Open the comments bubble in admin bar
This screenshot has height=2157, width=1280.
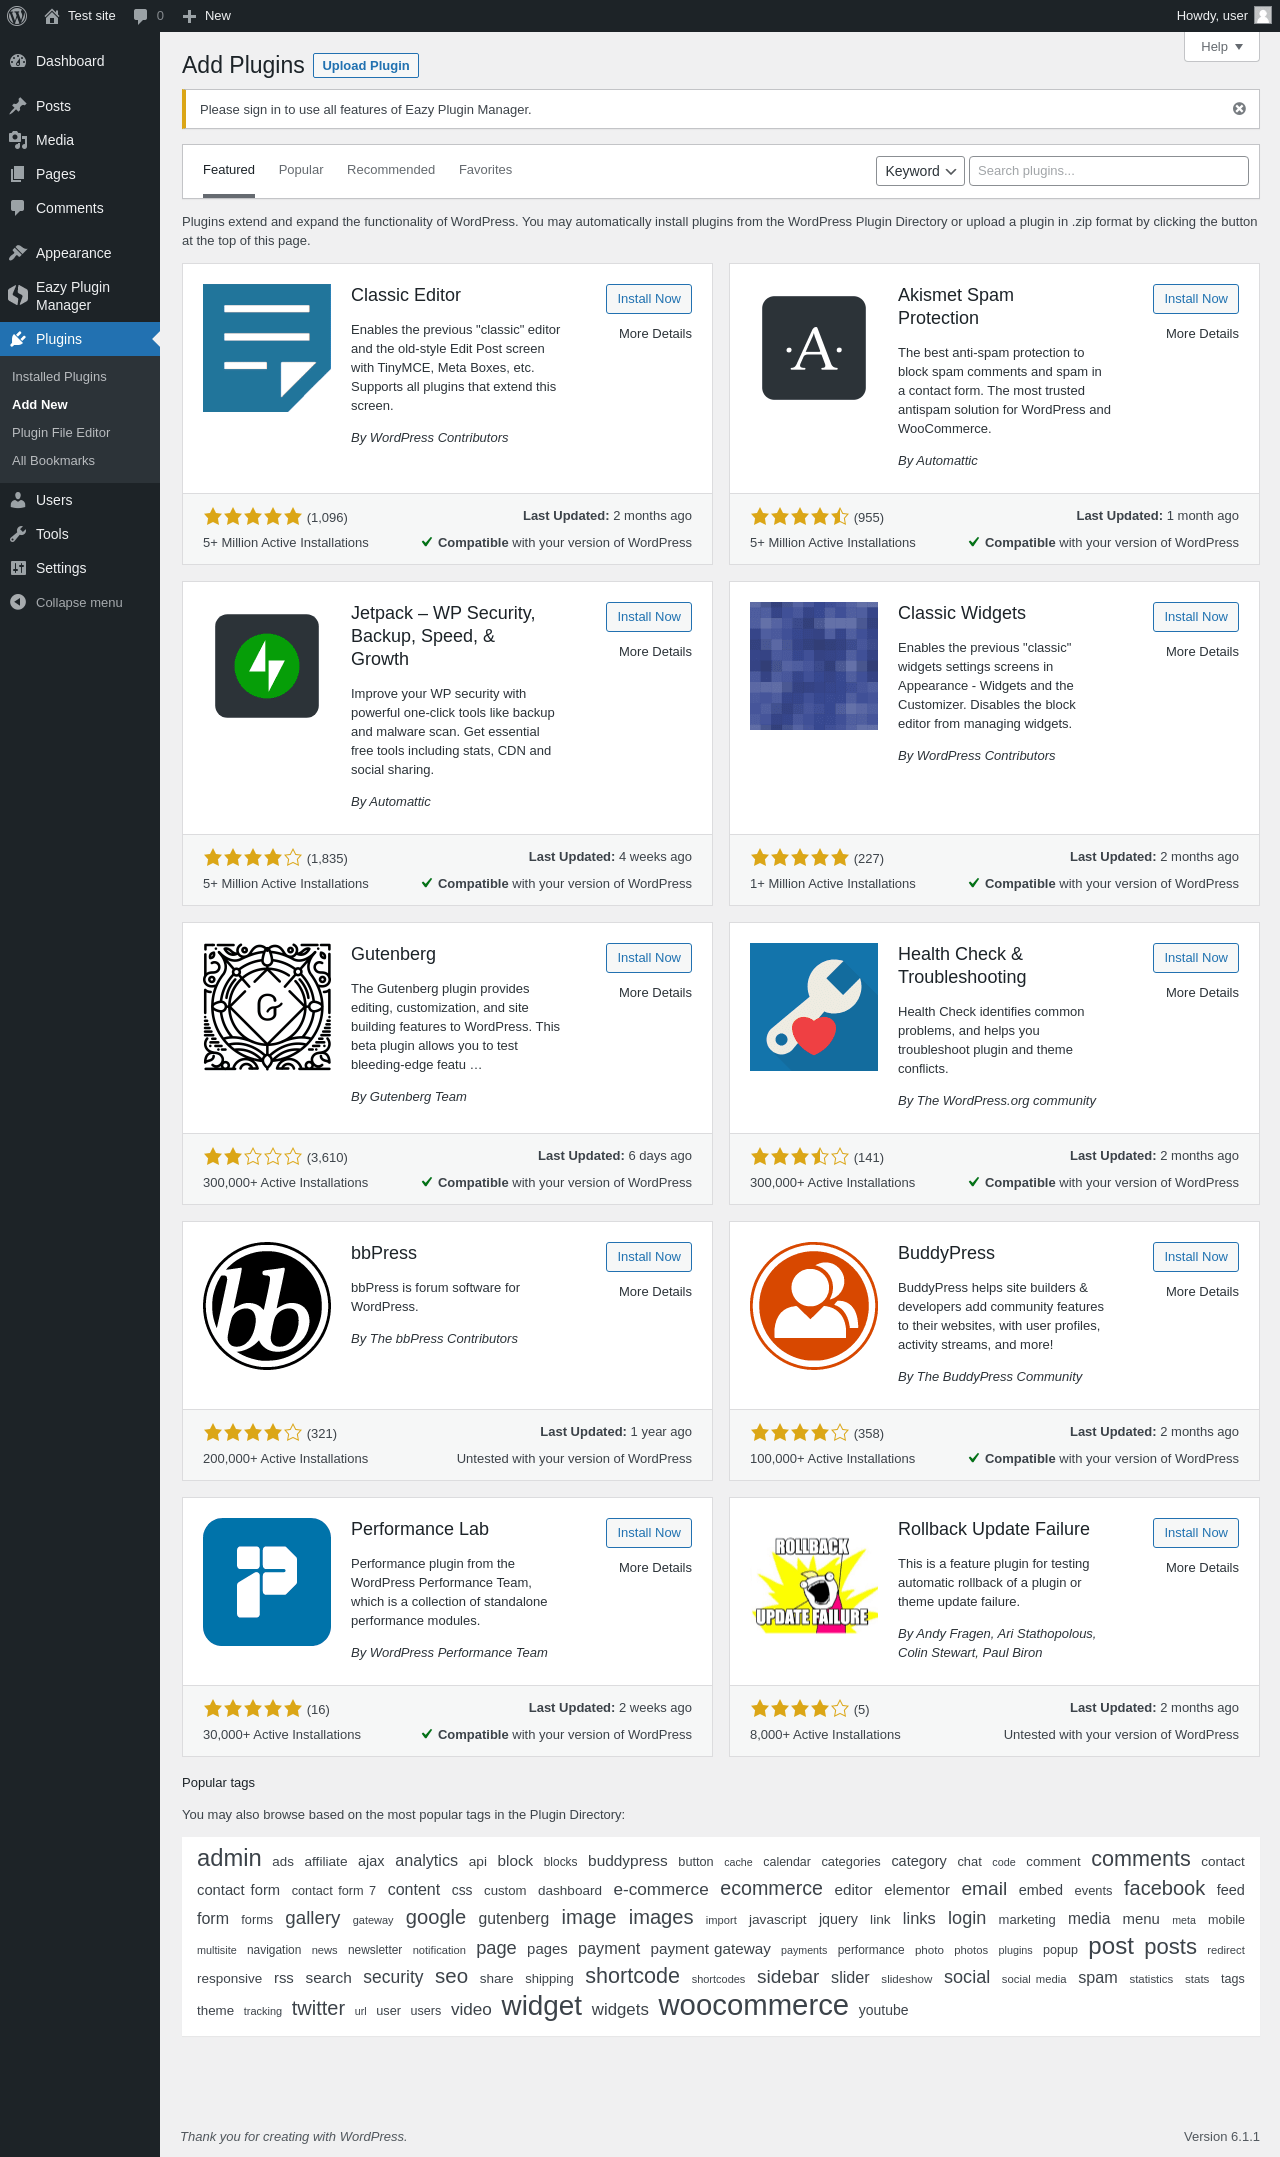[x=140, y=16]
